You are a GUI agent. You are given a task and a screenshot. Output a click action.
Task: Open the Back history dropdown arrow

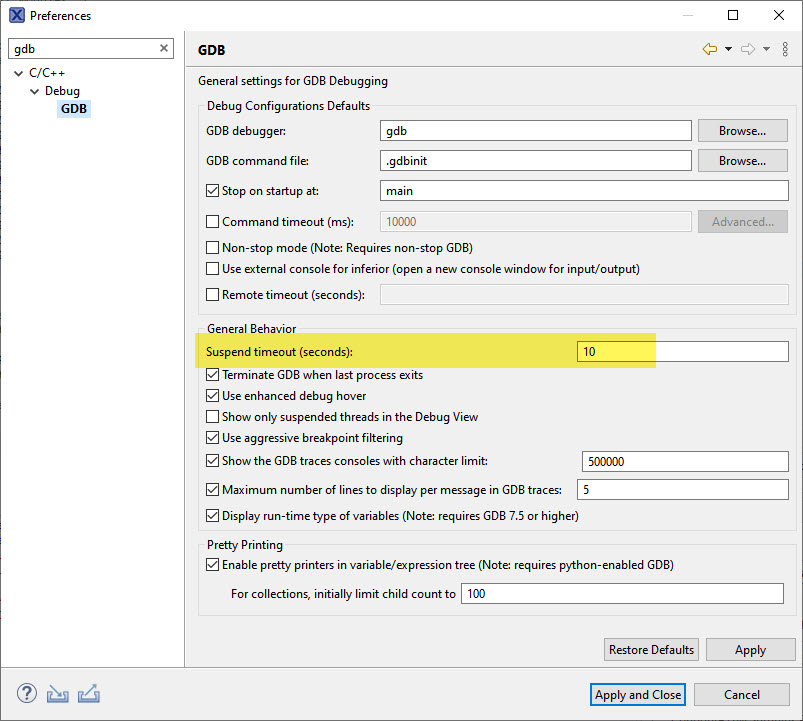pos(728,49)
